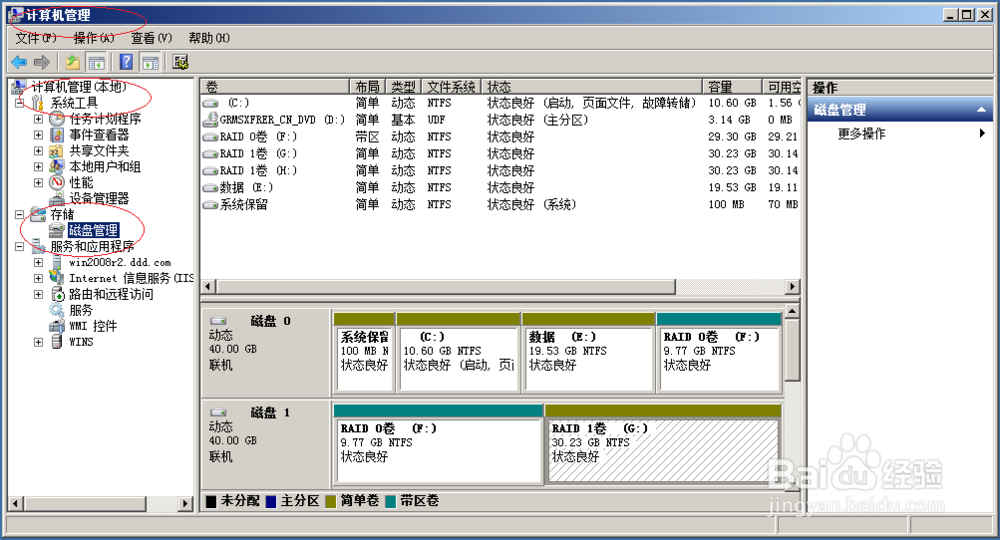The height and width of the screenshot is (540, 1000).
Task: Click tree pane scroll left arrow
Action: (16, 504)
